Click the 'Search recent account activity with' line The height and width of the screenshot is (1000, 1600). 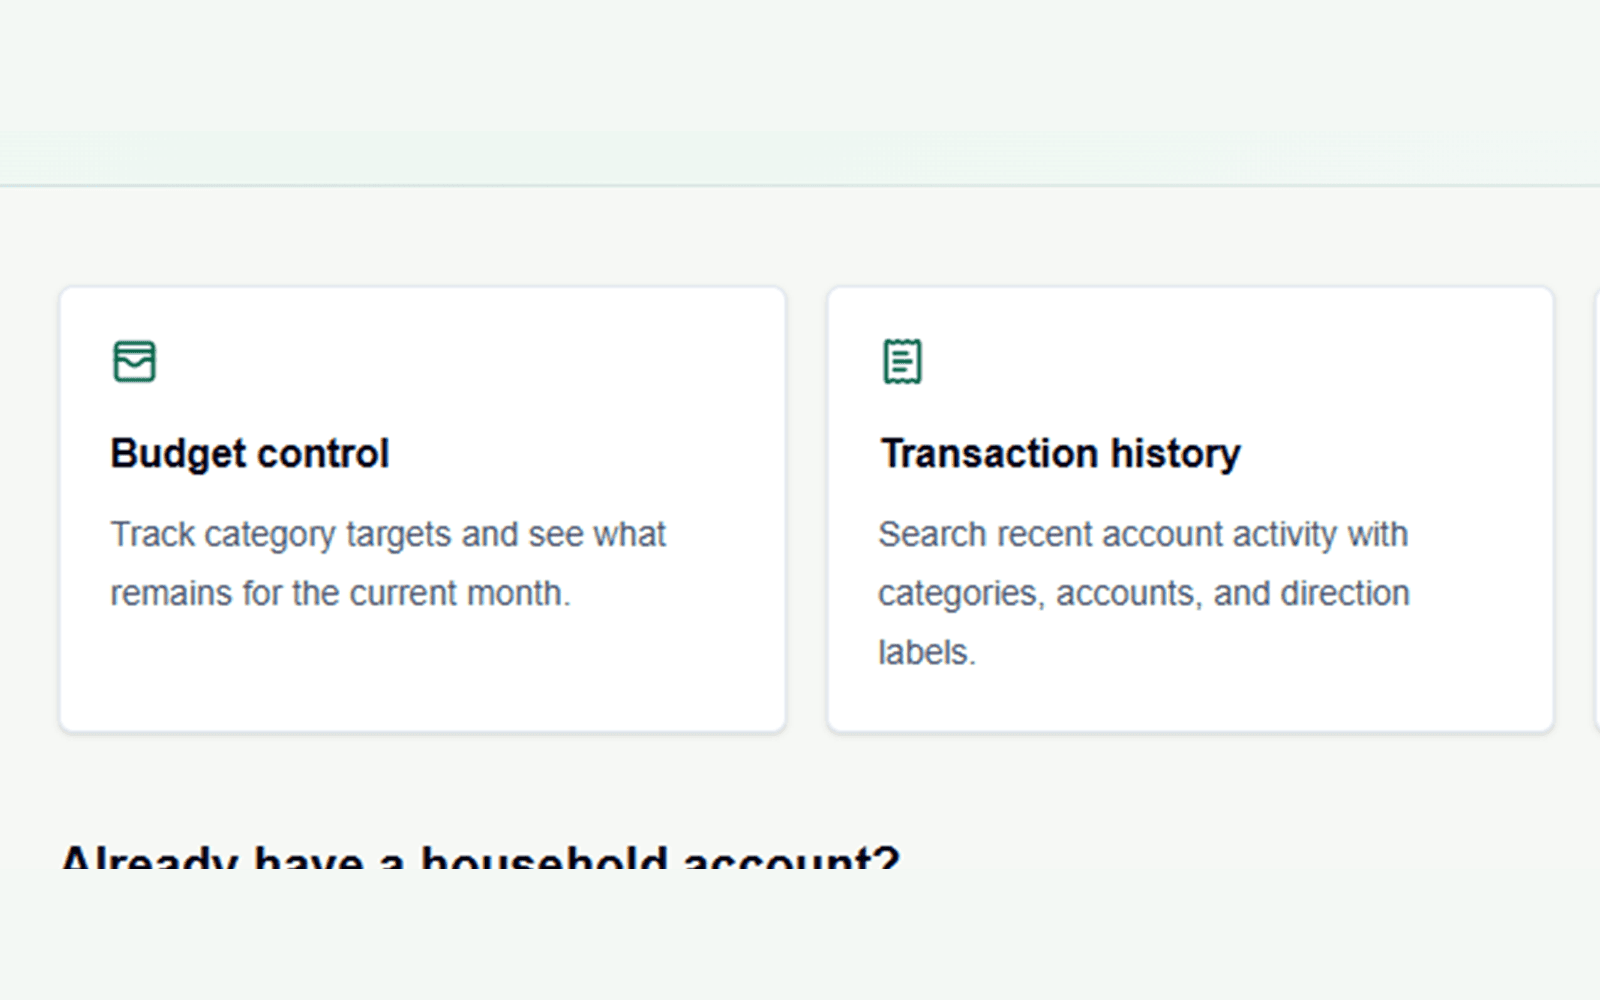point(1143,535)
